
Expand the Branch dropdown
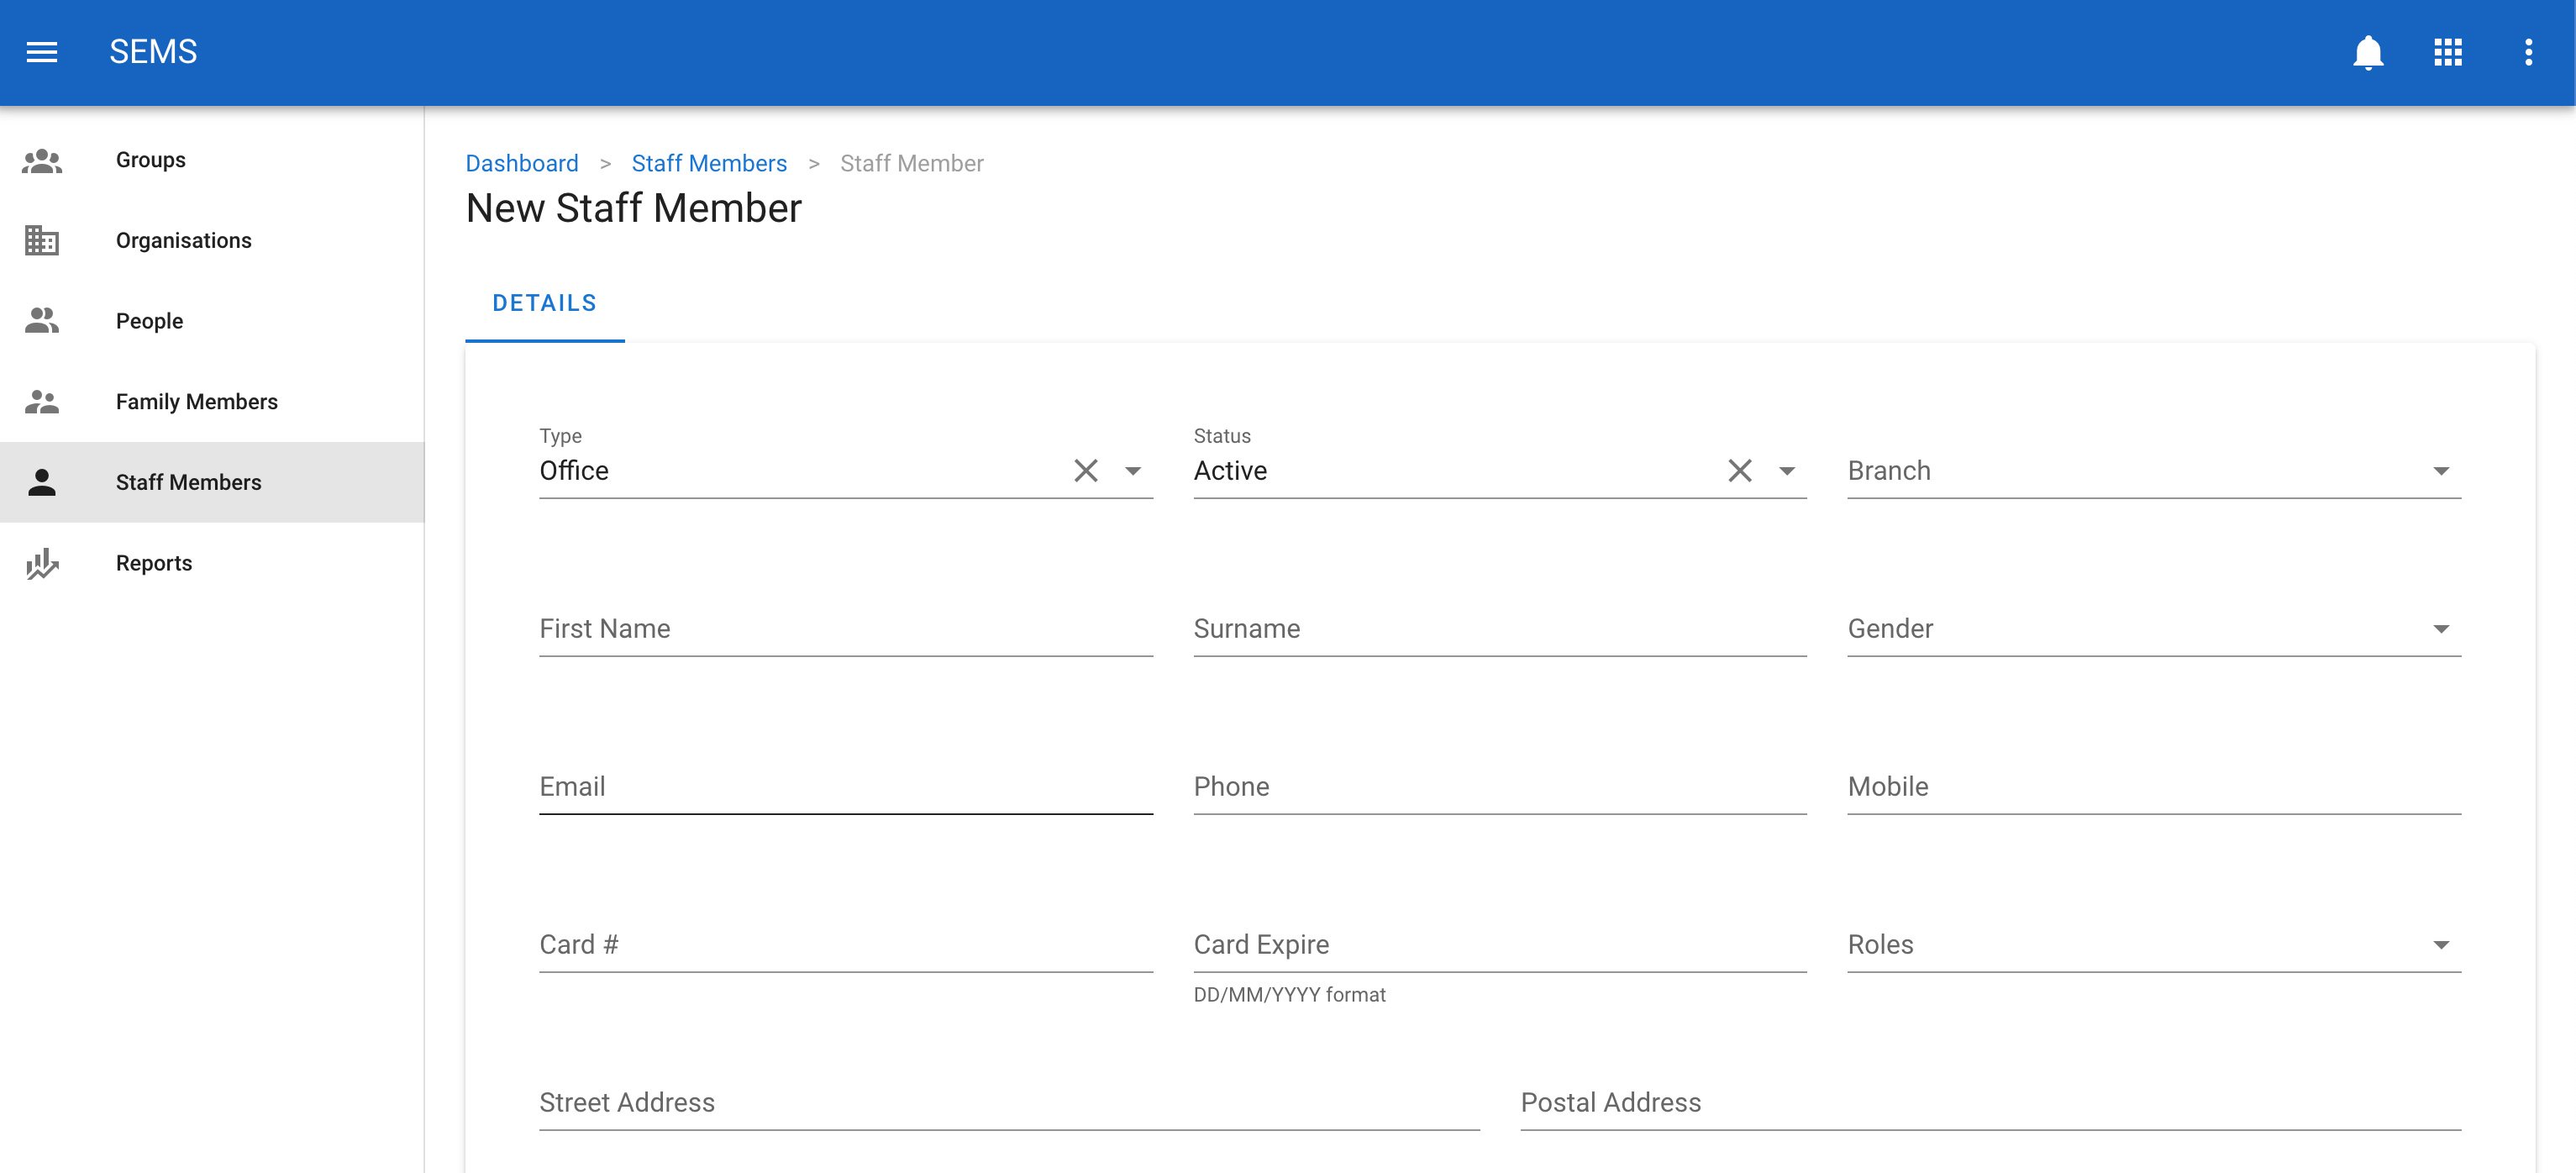(x=2440, y=471)
